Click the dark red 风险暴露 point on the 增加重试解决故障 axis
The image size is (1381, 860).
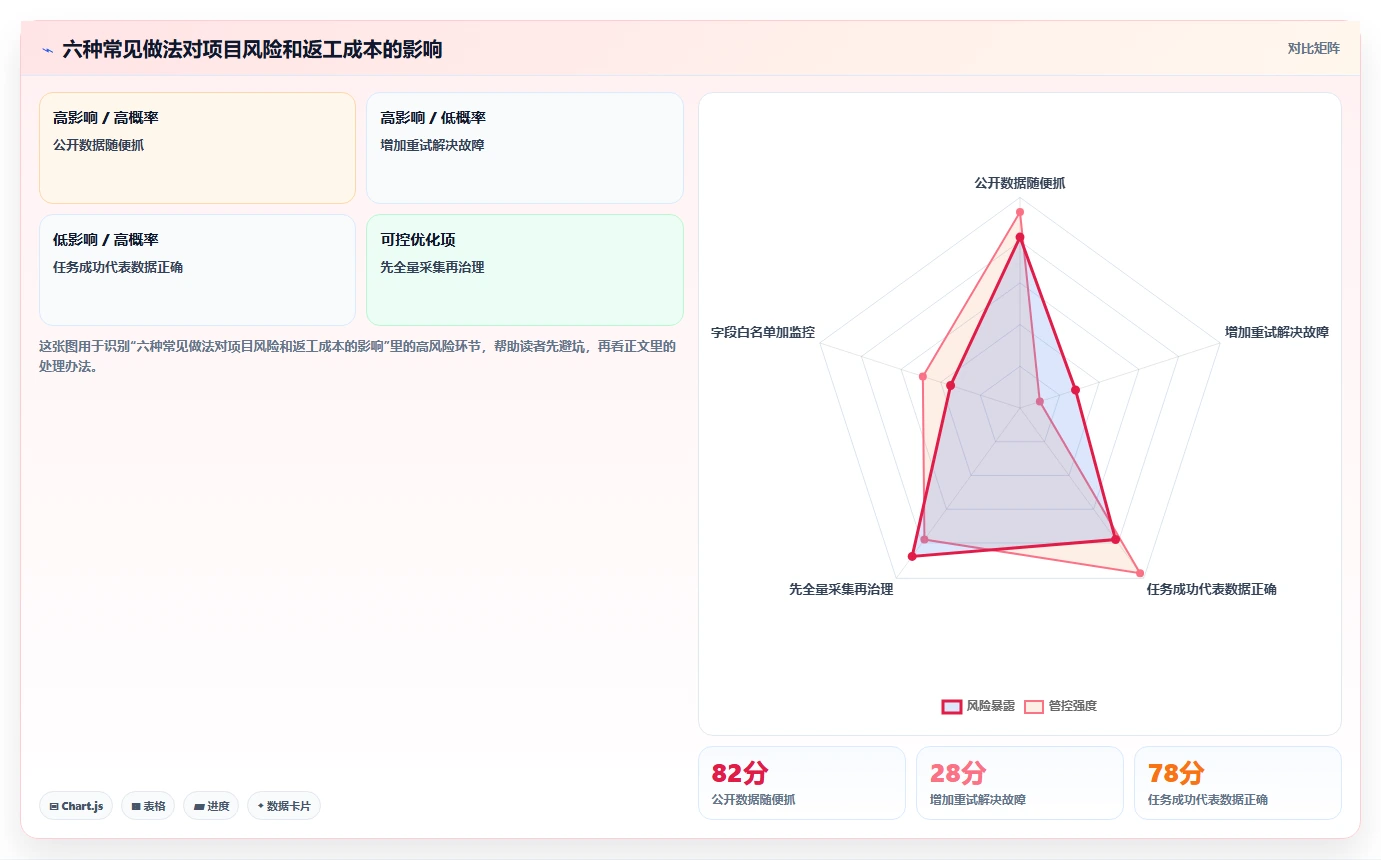tap(1076, 390)
